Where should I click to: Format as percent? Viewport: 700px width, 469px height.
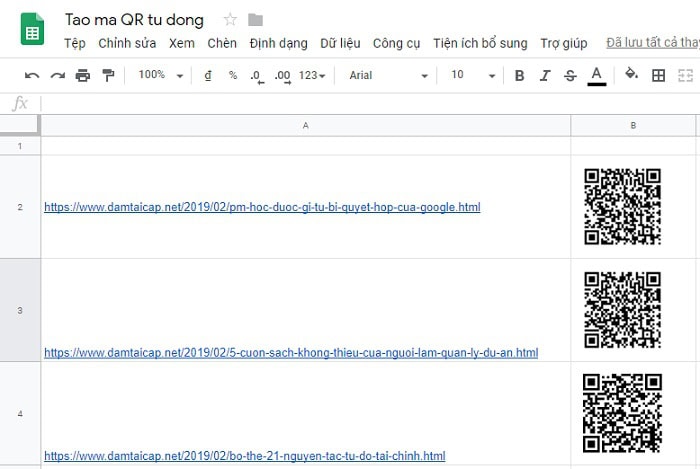(233, 75)
